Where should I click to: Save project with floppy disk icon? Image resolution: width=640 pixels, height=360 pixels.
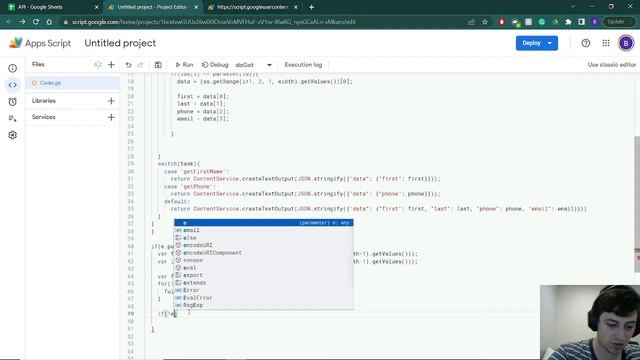[x=158, y=65]
